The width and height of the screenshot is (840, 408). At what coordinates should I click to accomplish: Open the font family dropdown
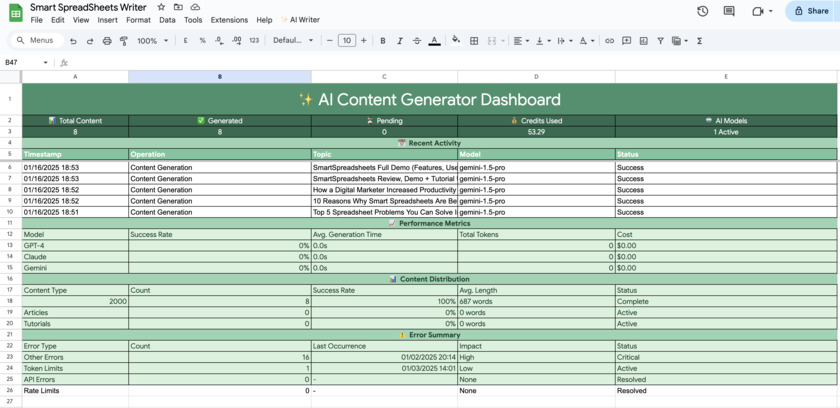pos(293,41)
